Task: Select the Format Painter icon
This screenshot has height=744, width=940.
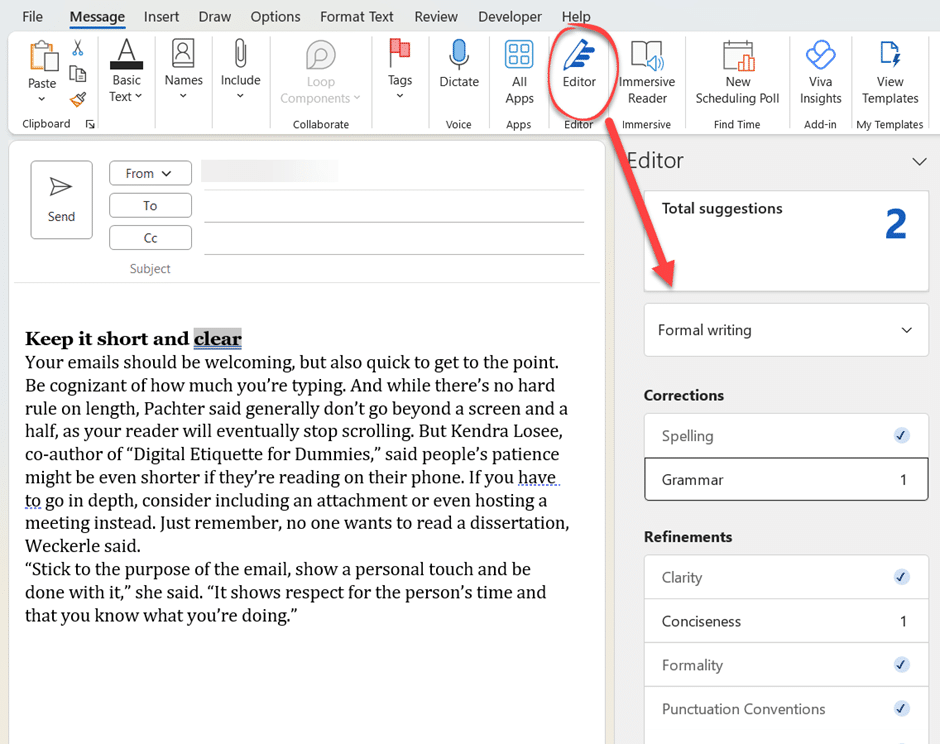Action: coord(77,97)
